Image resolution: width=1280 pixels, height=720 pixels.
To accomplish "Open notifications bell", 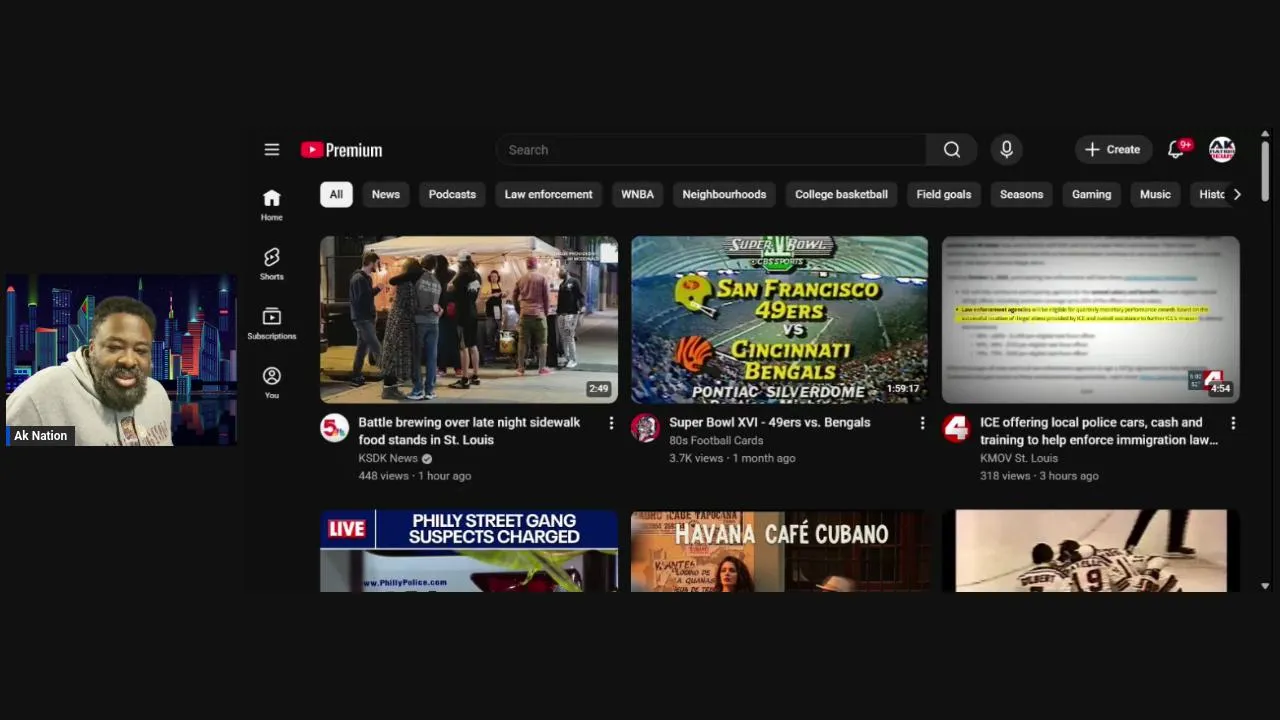I will (x=1176, y=150).
